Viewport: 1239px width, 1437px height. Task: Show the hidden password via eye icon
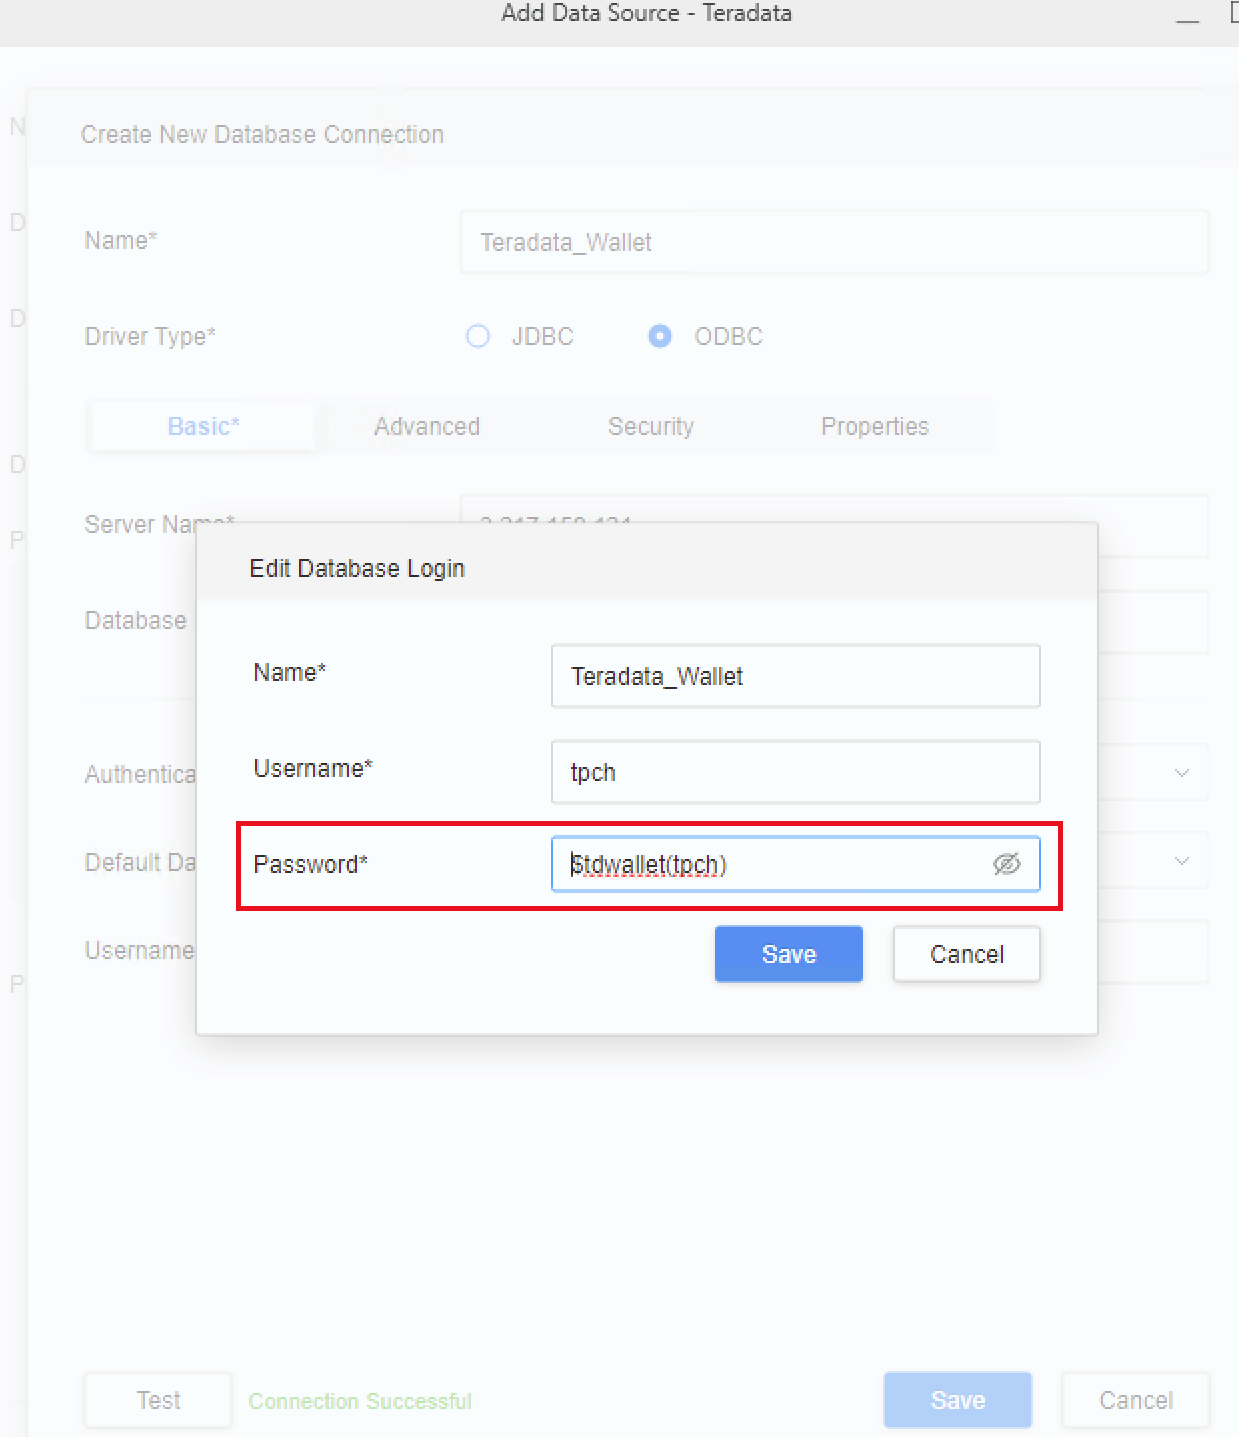tap(1007, 863)
